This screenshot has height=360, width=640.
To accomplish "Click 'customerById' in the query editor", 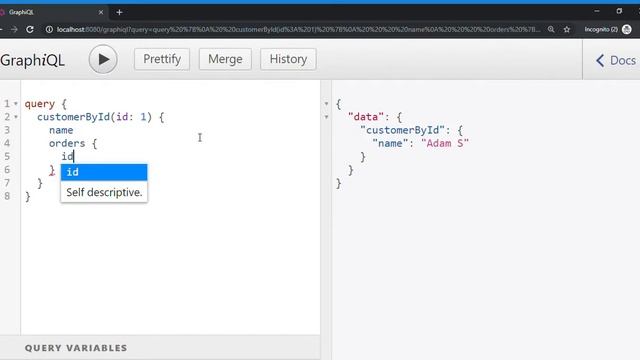I will coord(73,117).
